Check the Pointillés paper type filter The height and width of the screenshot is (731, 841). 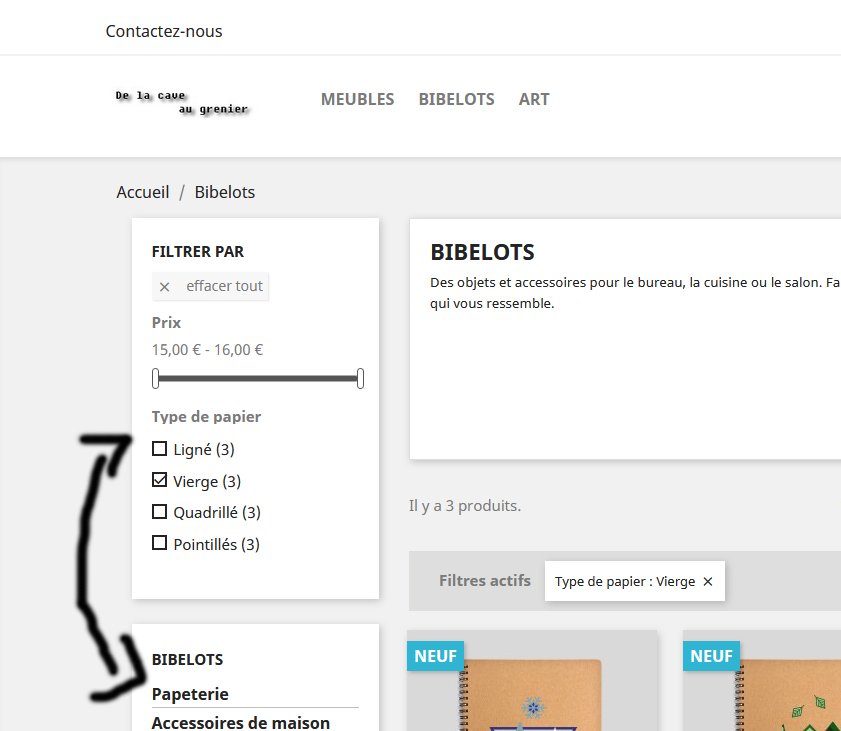(159, 543)
